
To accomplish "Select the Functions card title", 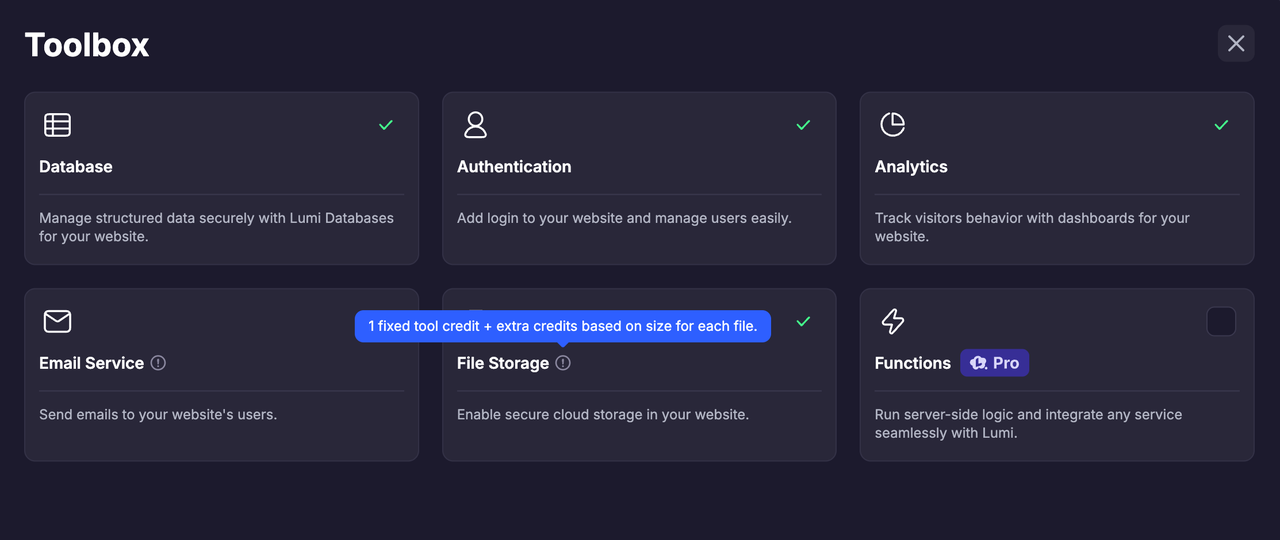I will click(913, 363).
